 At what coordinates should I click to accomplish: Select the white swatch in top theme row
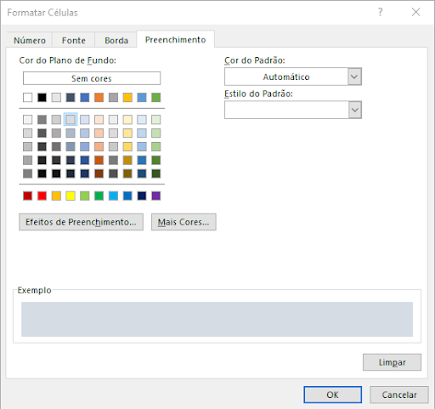click(28, 97)
